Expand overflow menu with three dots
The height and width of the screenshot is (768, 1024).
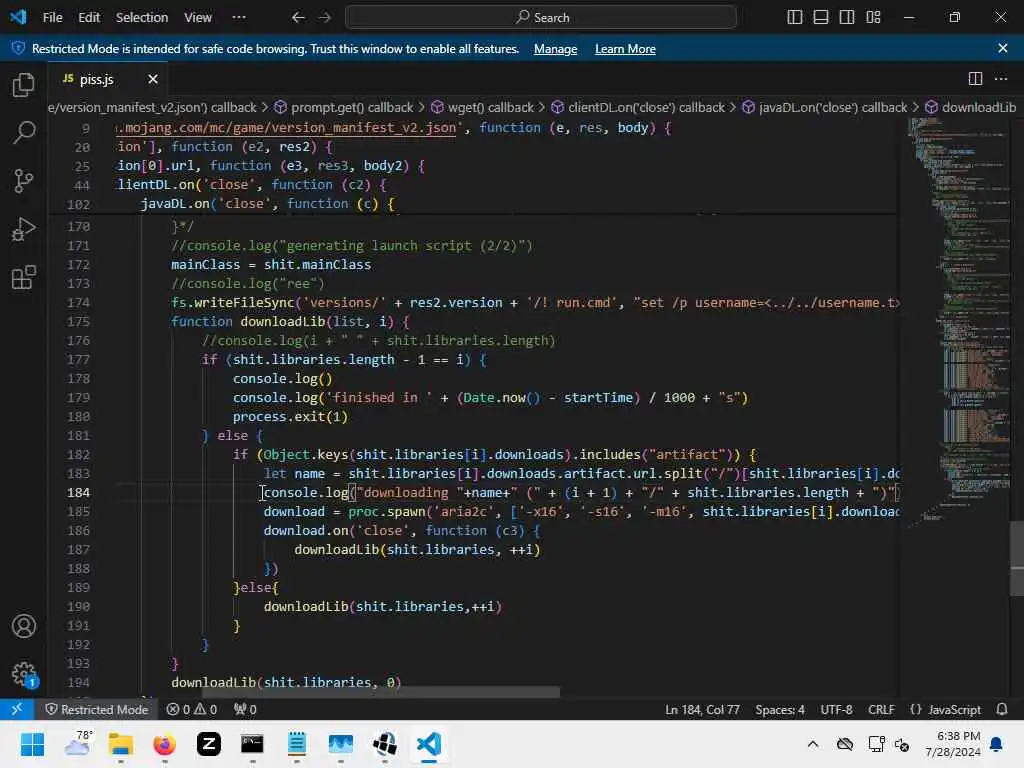pos(239,18)
